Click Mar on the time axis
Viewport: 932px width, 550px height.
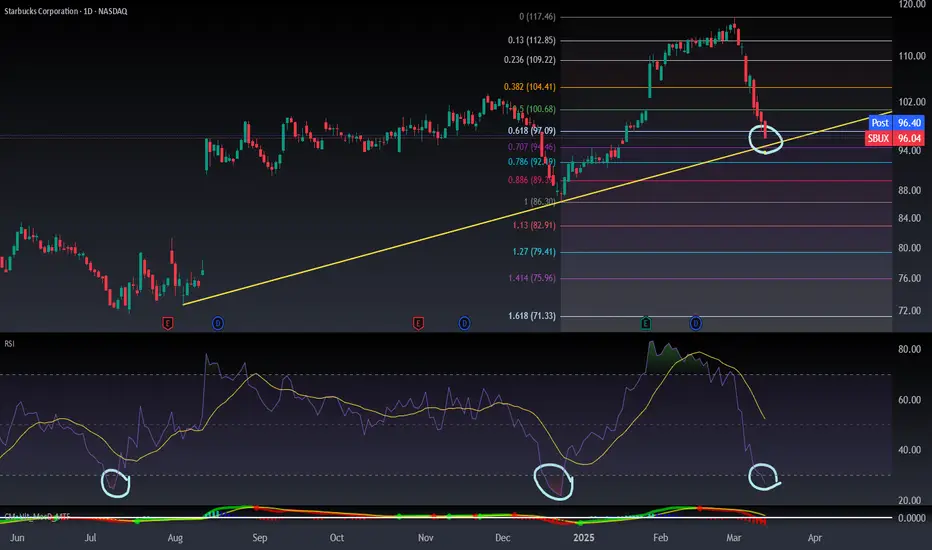(x=733, y=538)
